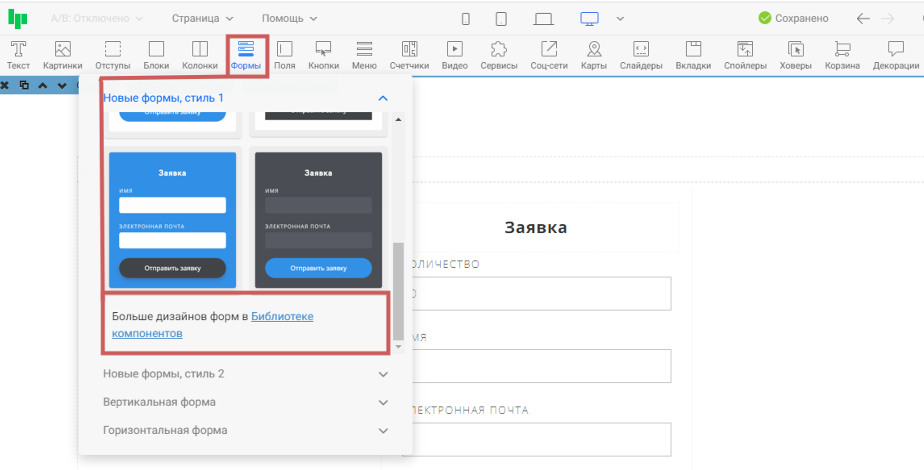
Task: Open the Картинки images tool
Action: (62, 54)
